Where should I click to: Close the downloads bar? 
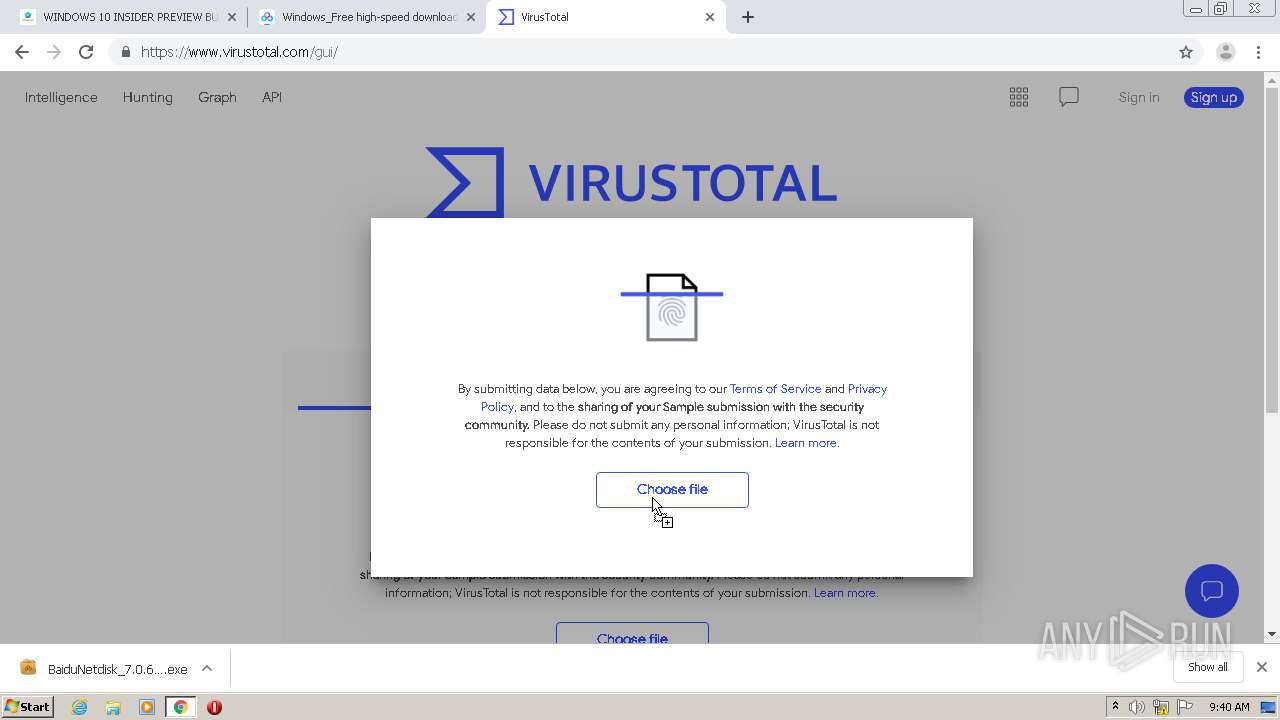click(1262, 667)
